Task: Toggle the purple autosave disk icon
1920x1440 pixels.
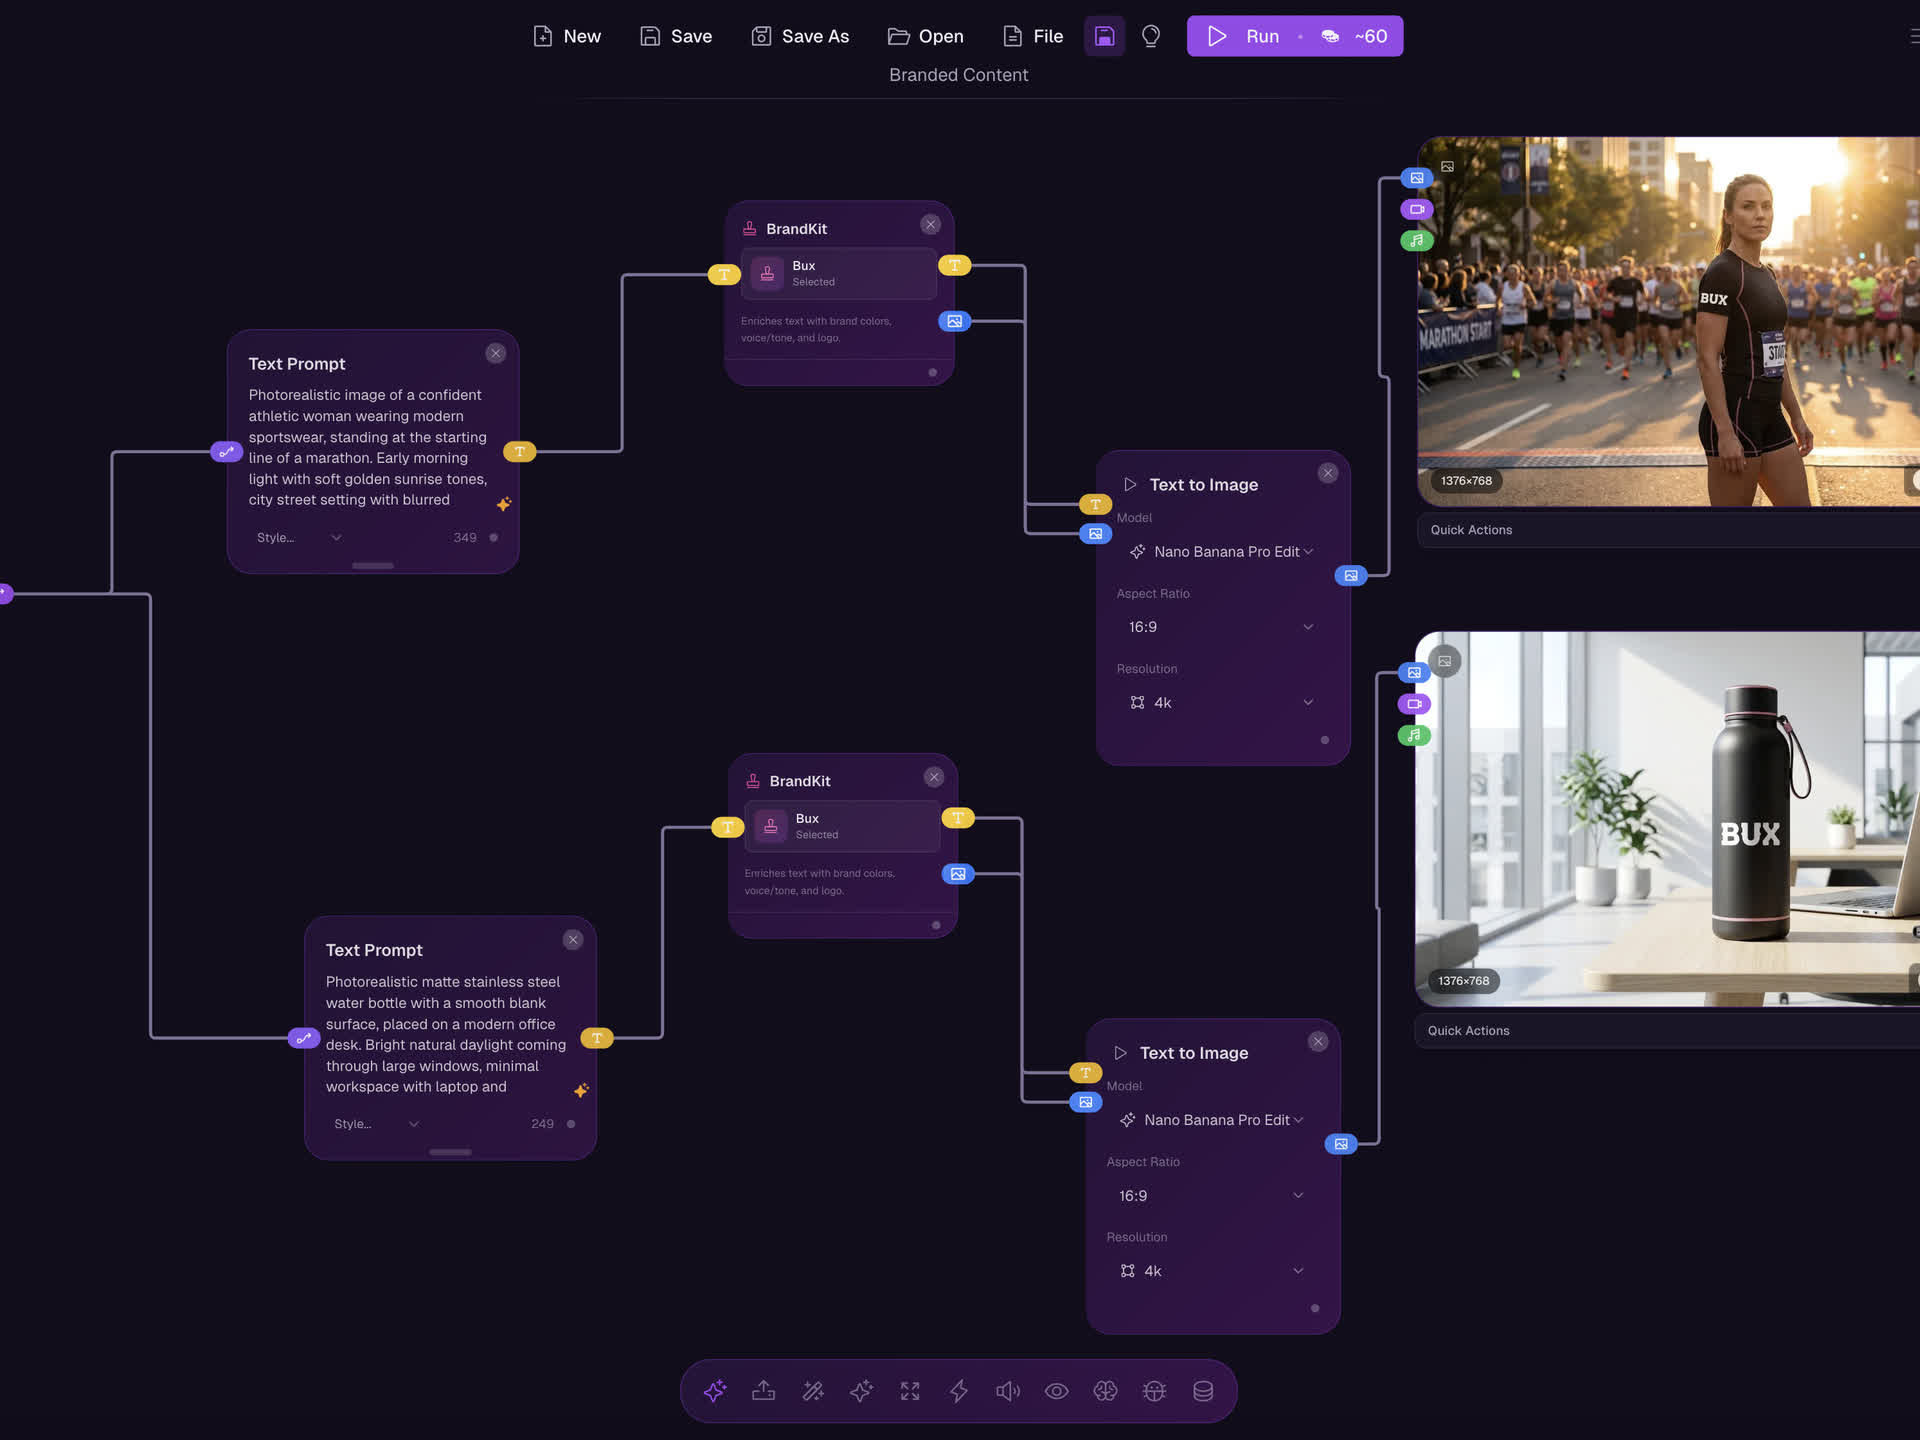Action: tap(1104, 36)
